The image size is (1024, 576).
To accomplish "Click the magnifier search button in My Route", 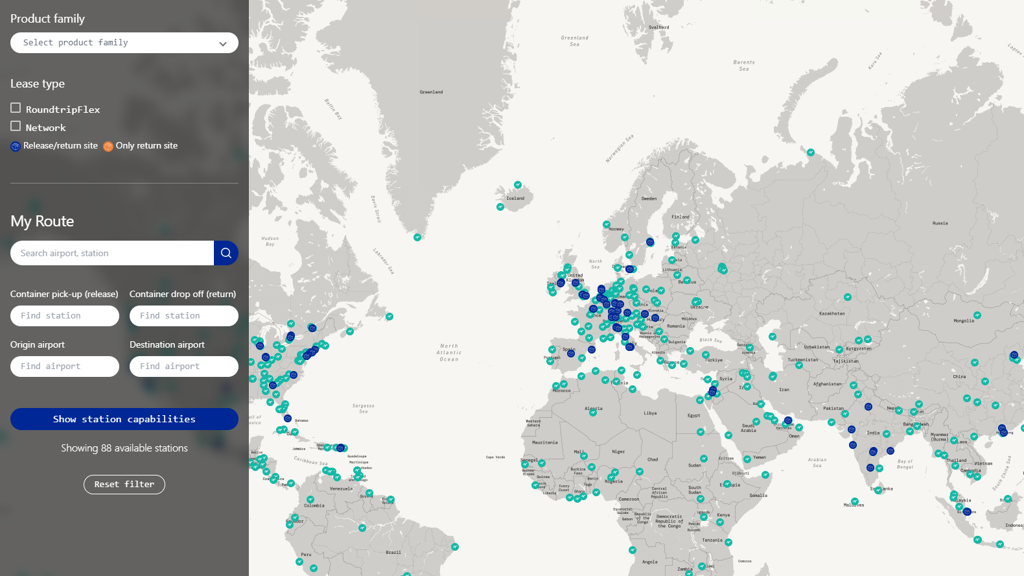I will [x=226, y=253].
